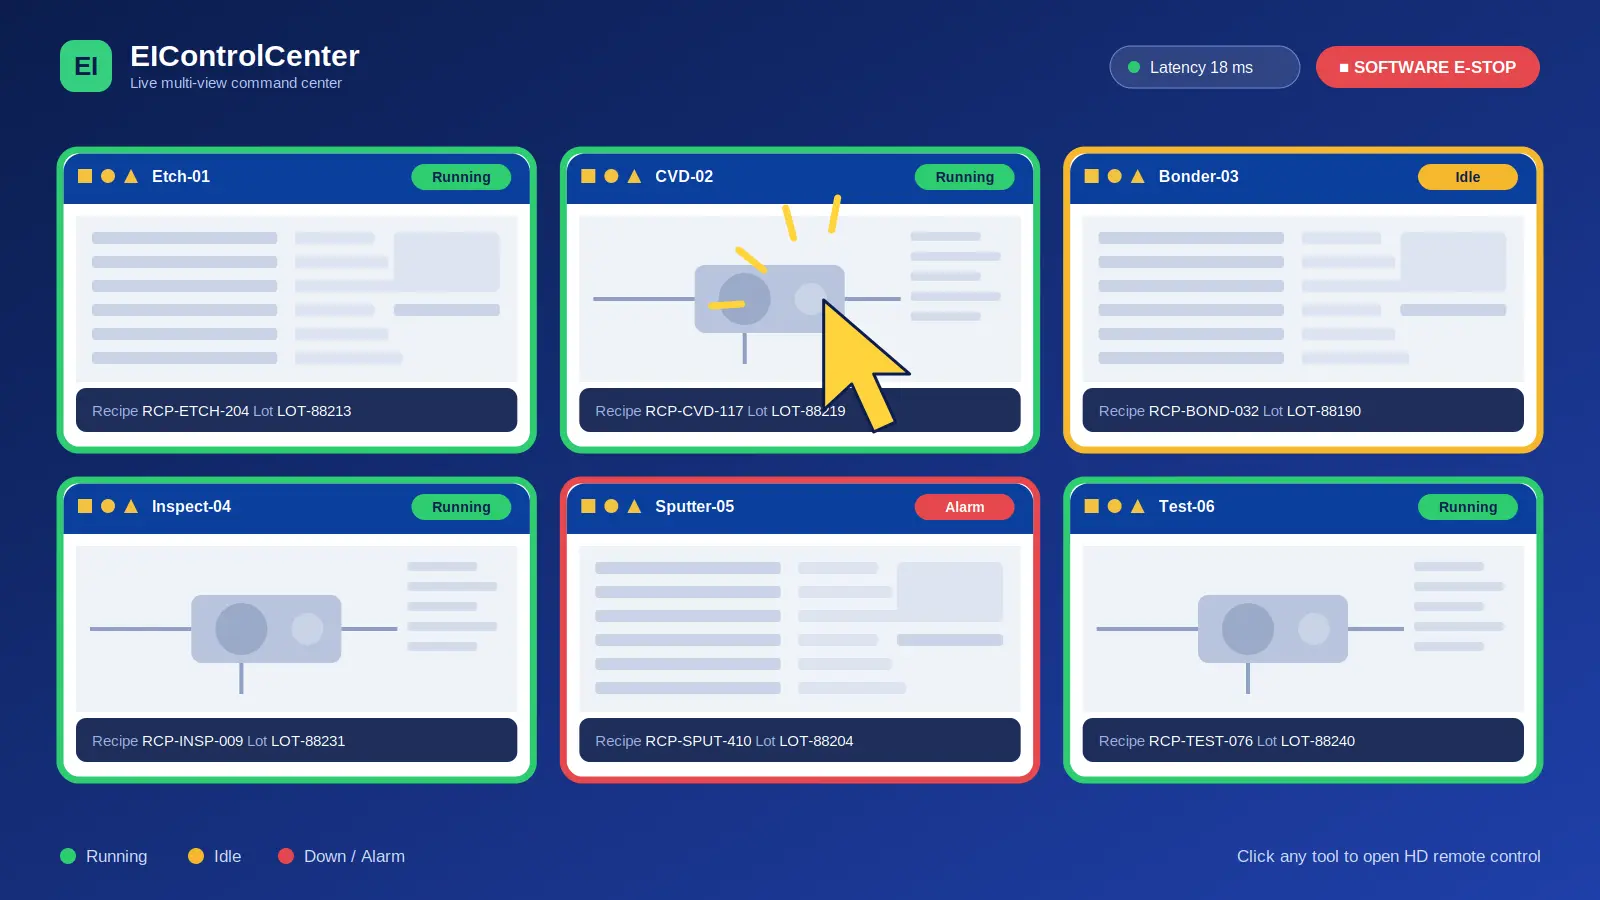Screen dimensions: 1600x900
Task: Click the circle icon on the Test-06 card
Action: pos(1115,506)
